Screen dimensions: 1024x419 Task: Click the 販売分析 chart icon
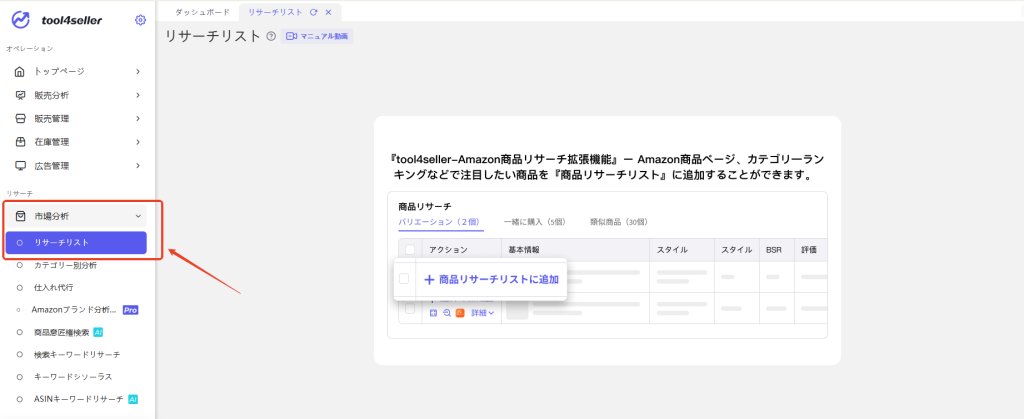(x=20, y=95)
